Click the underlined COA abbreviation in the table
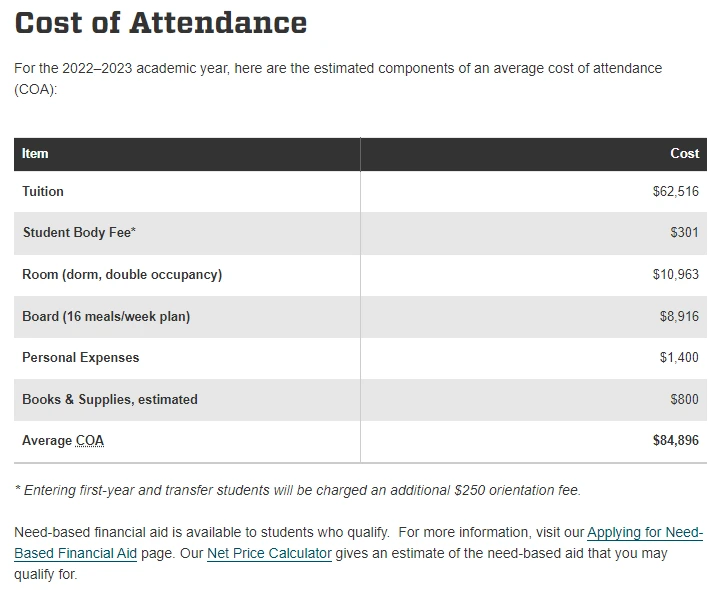This screenshot has width=723, height=590. click(x=90, y=441)
